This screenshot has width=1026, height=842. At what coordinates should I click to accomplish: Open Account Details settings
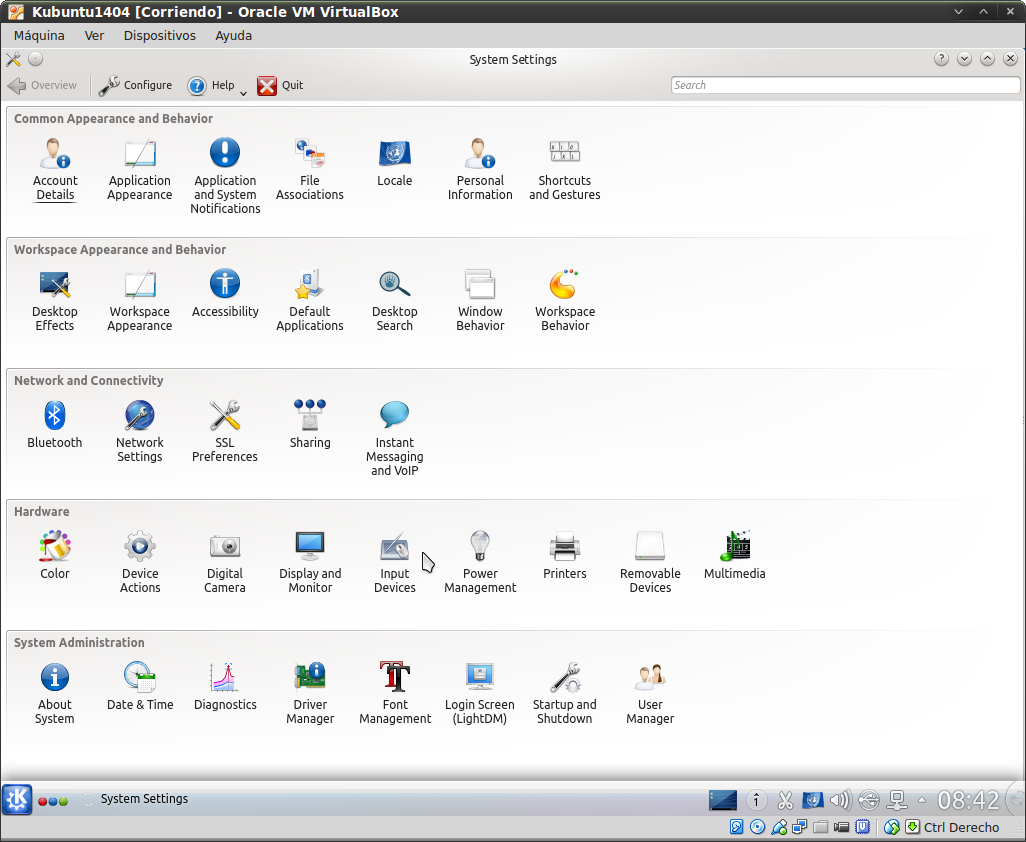tap(55, 168)
